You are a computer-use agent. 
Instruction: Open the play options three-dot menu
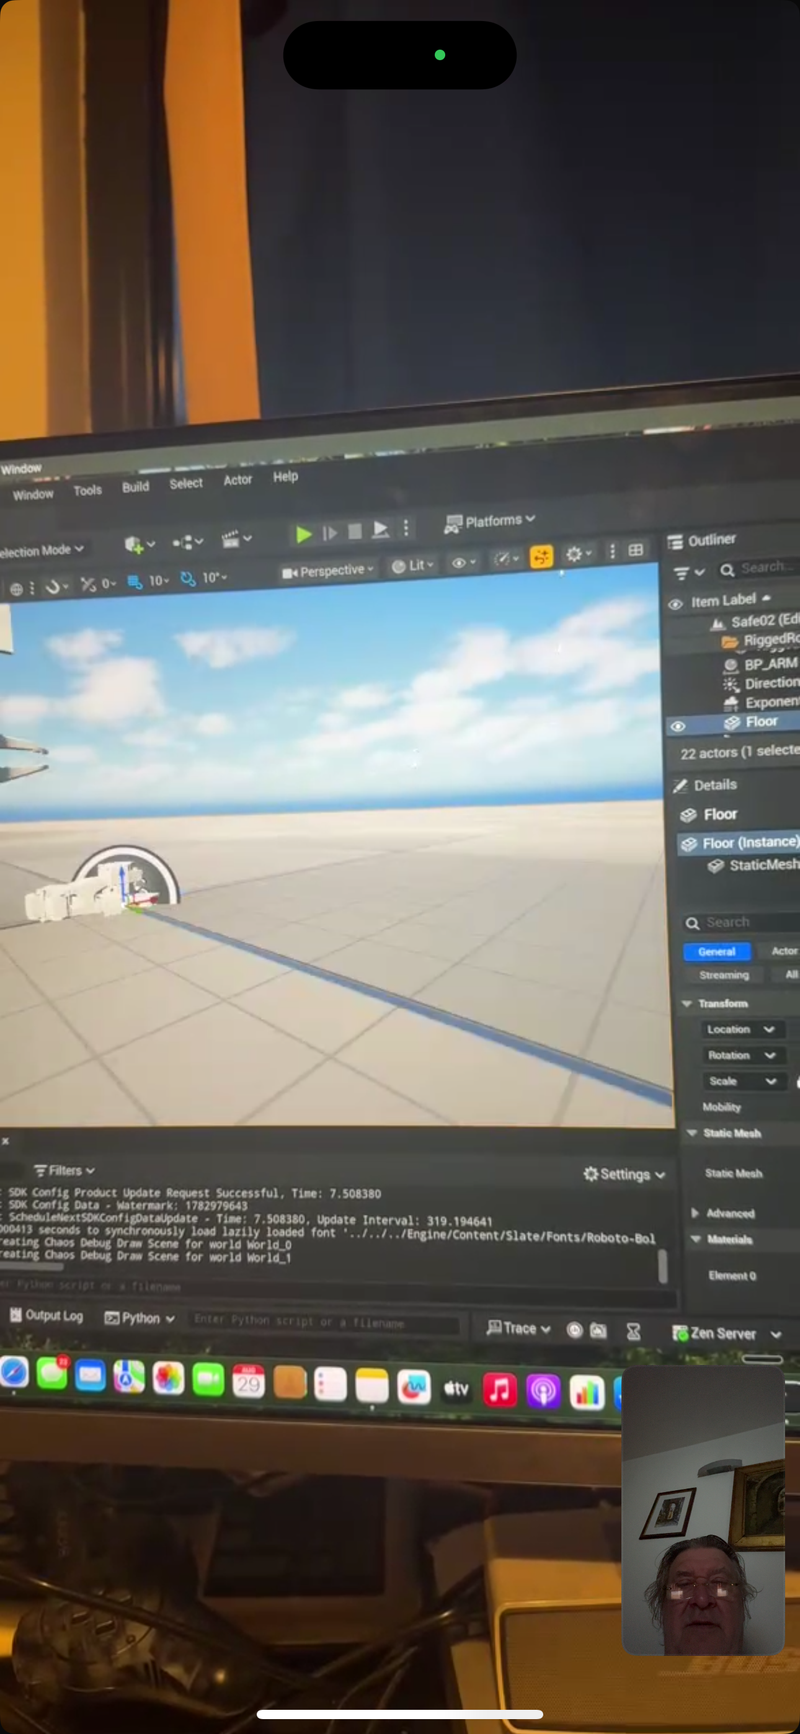[x=406, y=528]
